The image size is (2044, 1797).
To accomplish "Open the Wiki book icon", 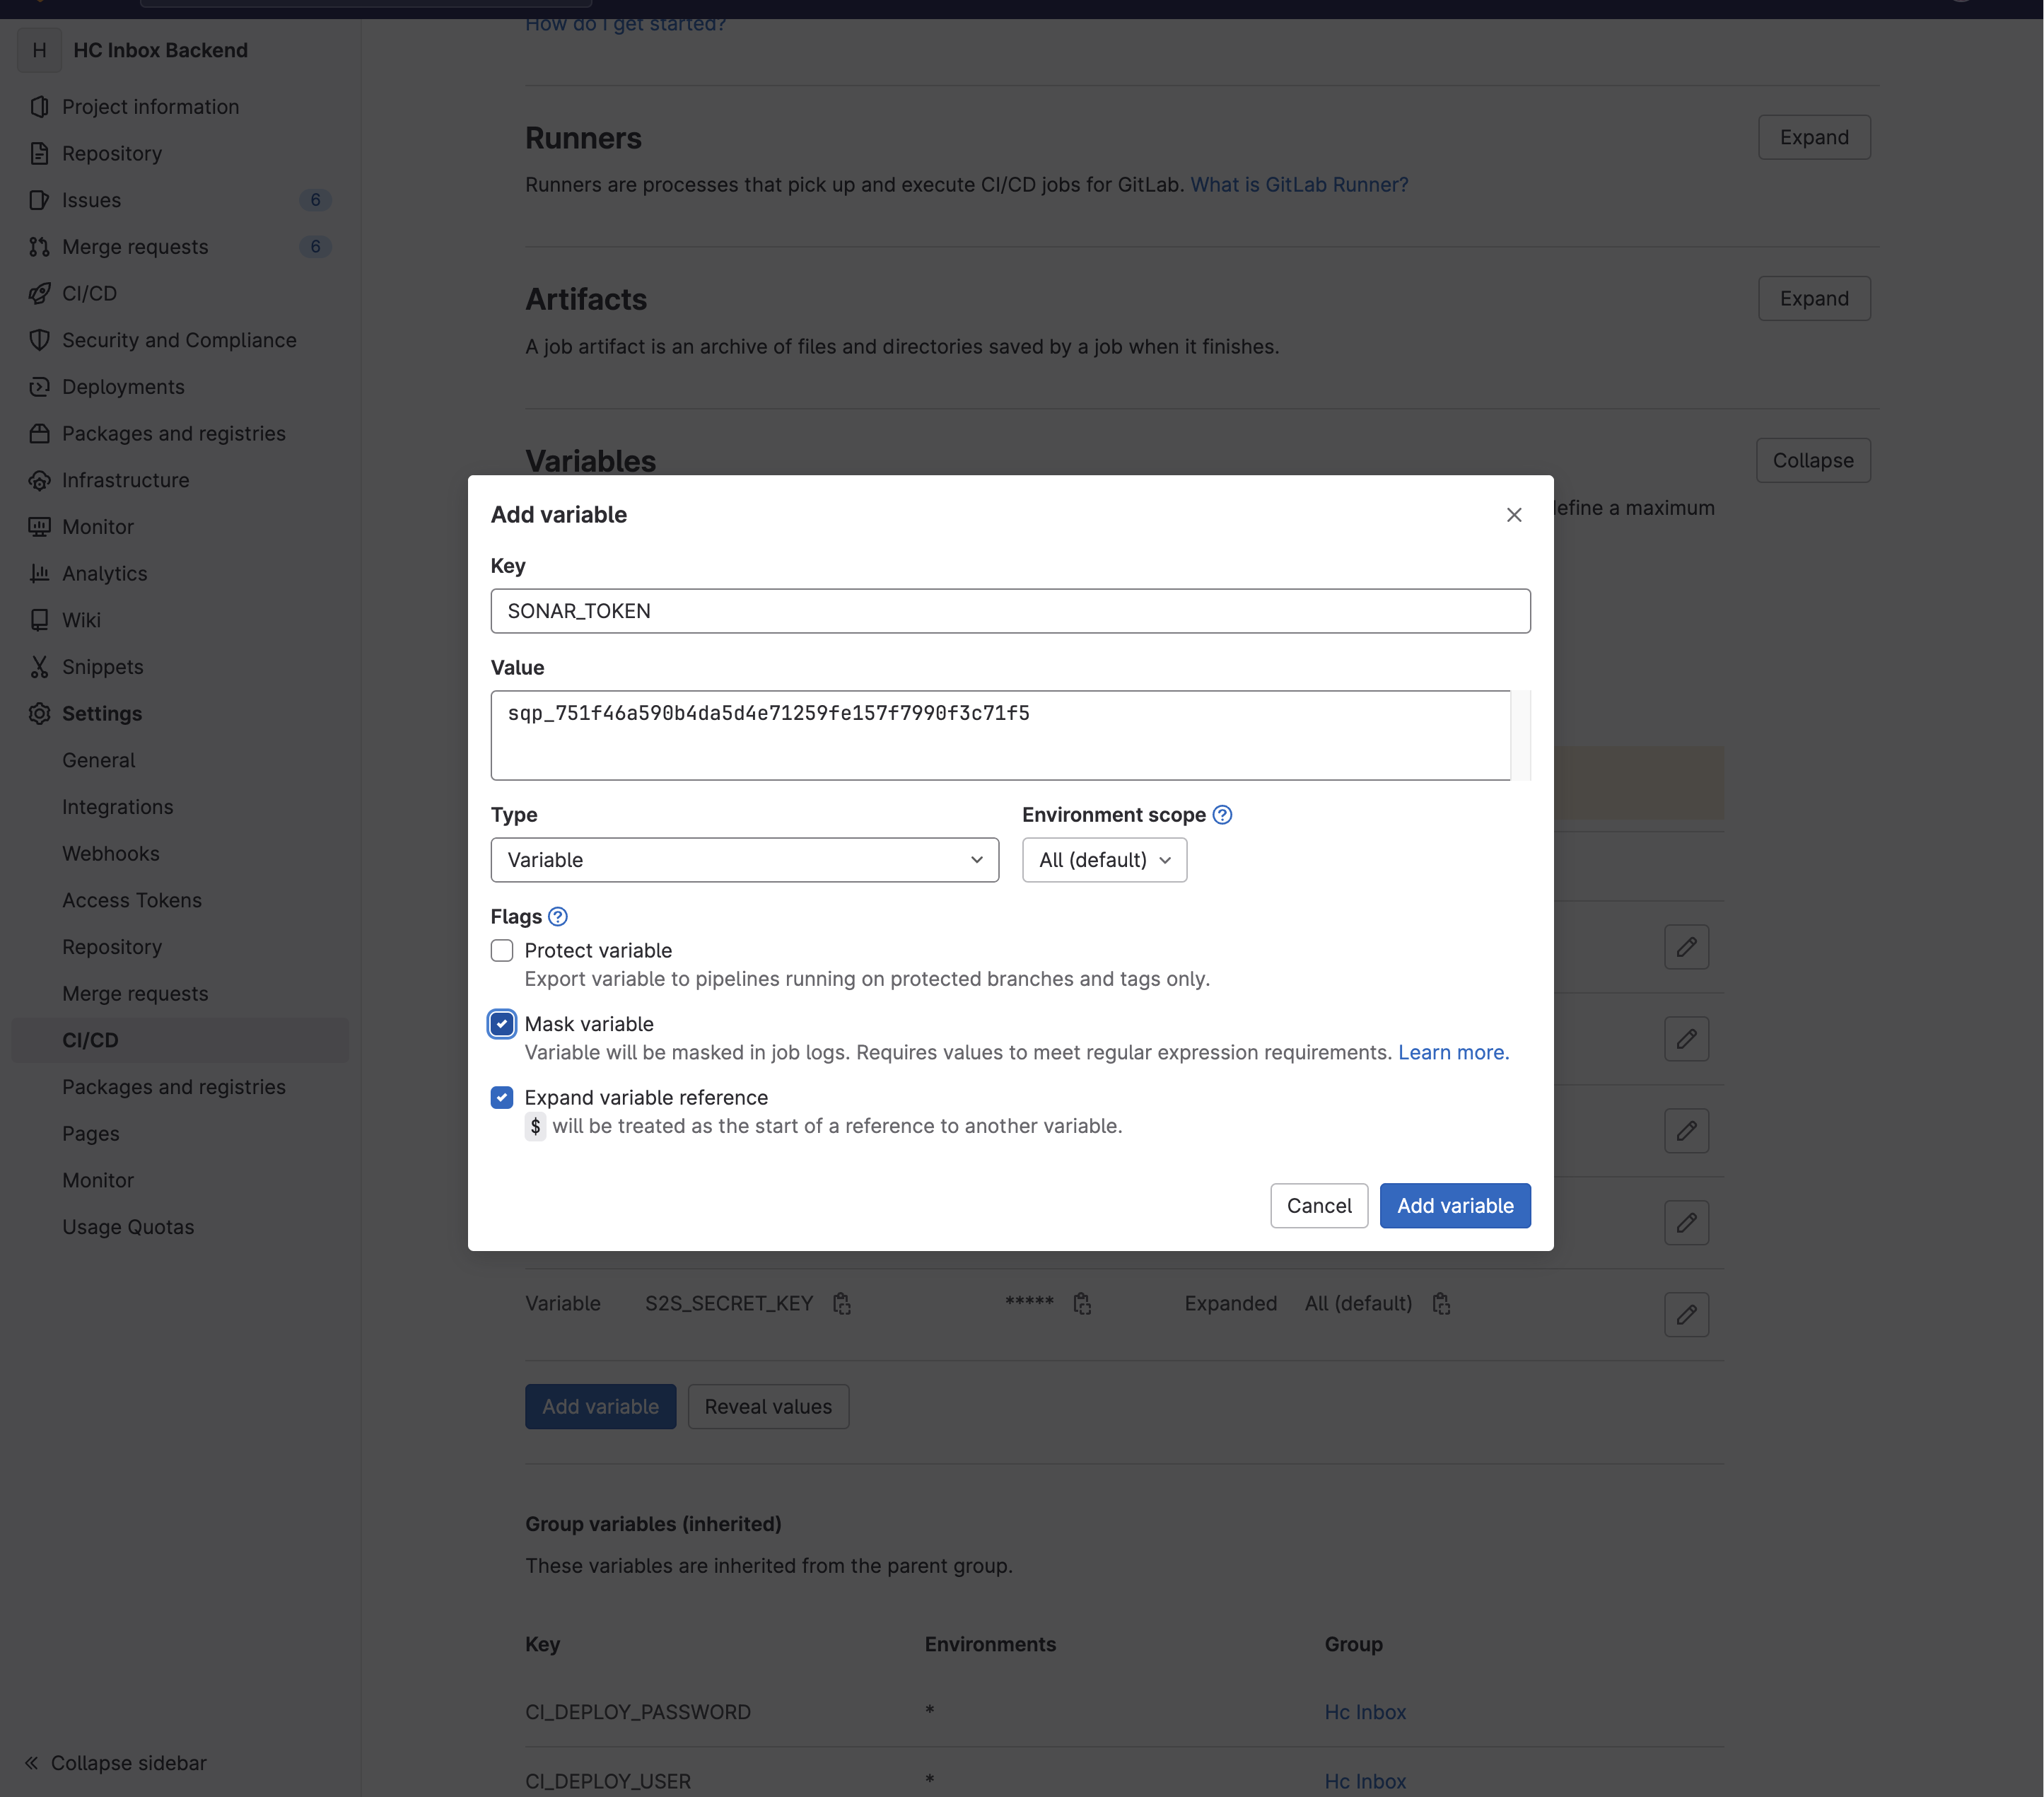I will pos(39,620).
